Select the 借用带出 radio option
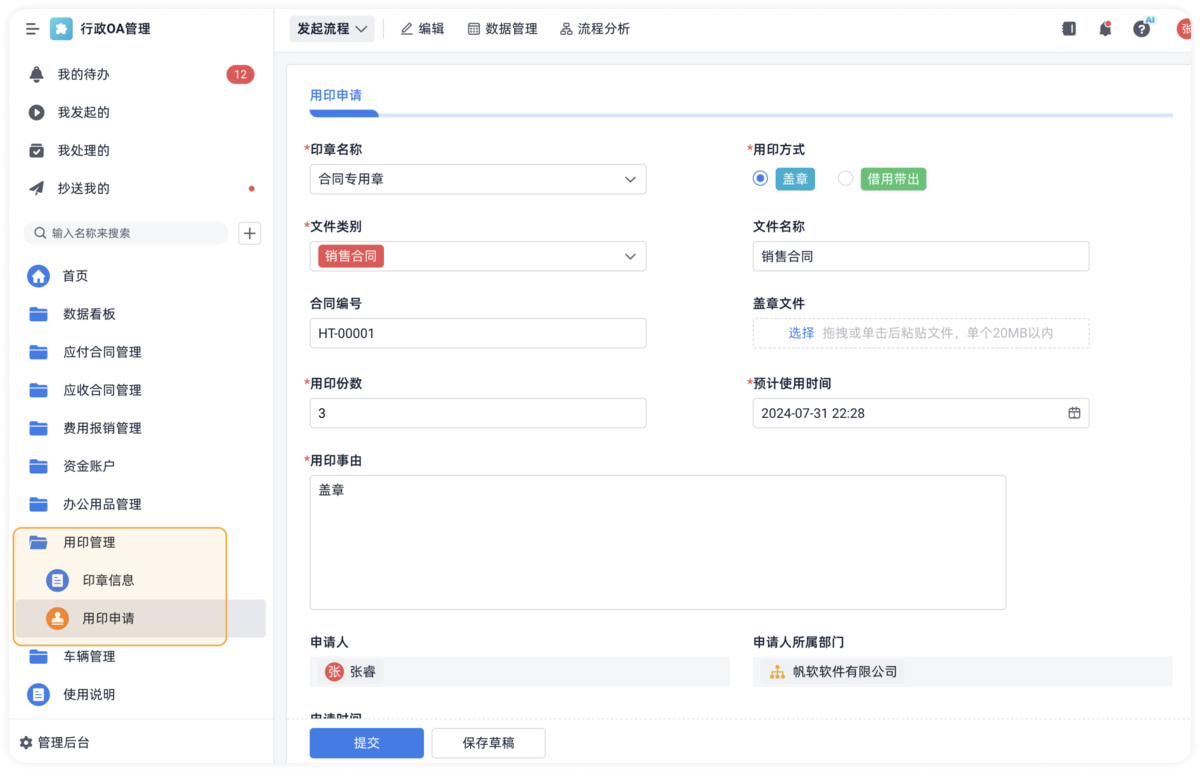Image resolution: width=1200 pixels, height=772 pixels. click(846, 179)
